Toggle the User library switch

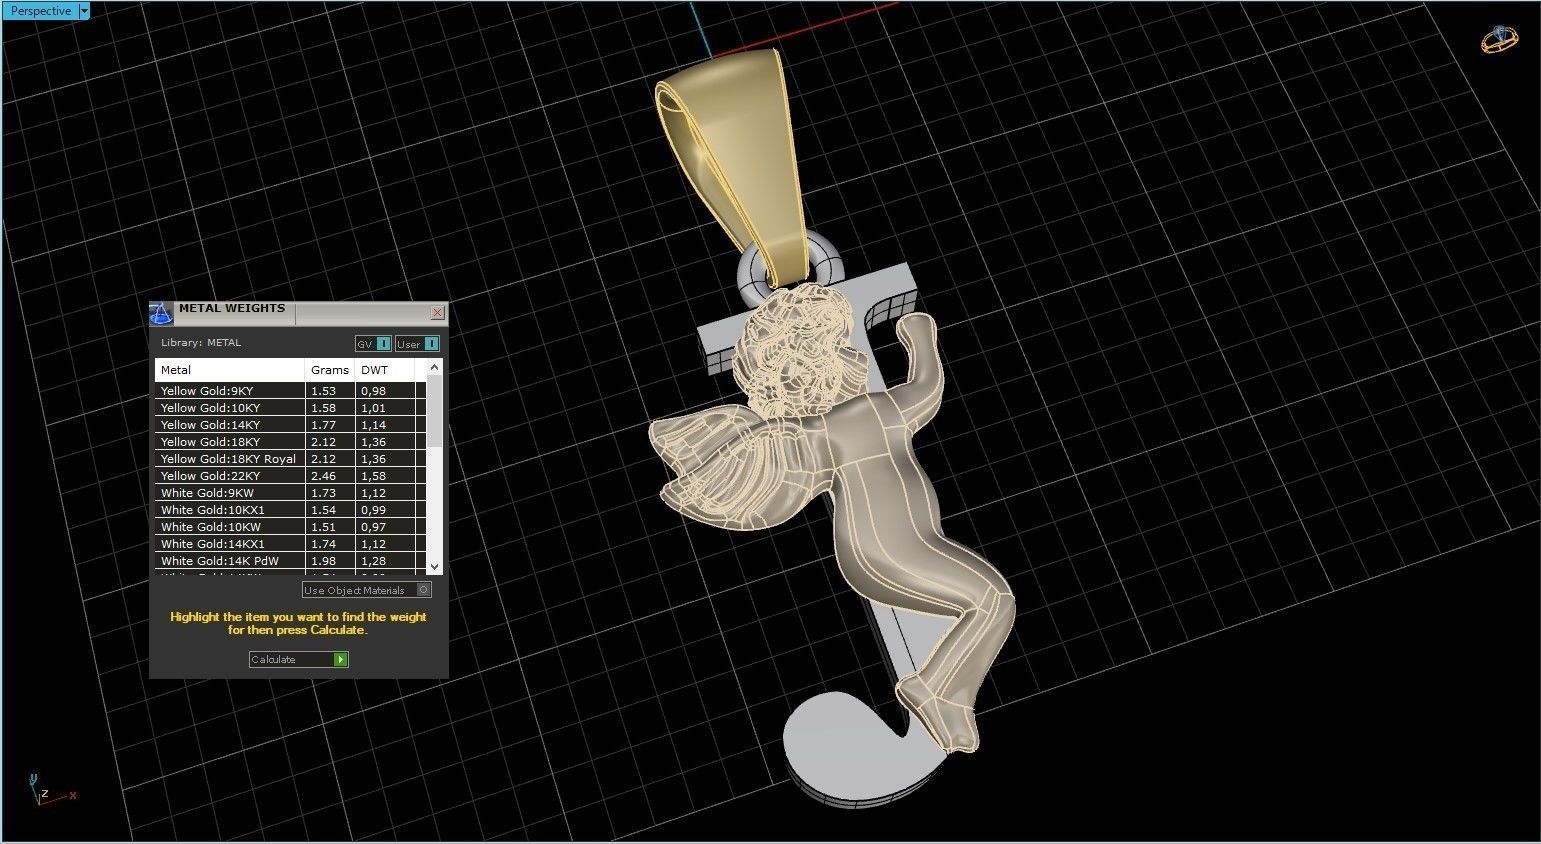tap(417, 344)
